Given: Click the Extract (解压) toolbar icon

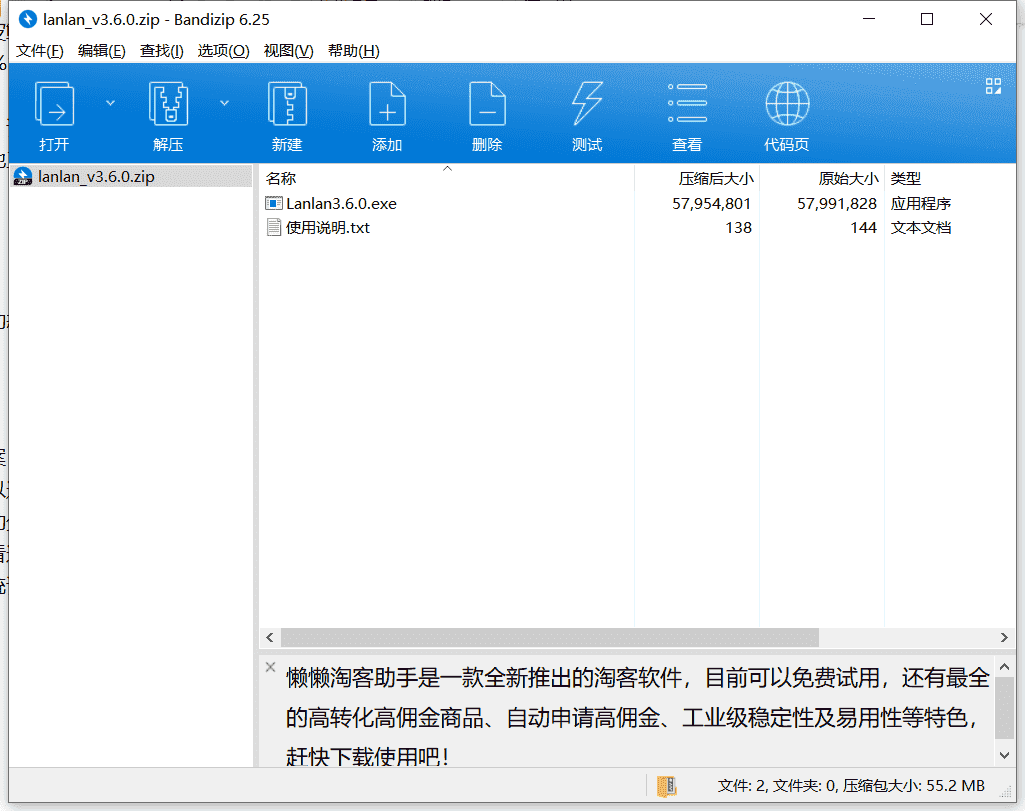Looking at the screenshot, I should point(169,103).
